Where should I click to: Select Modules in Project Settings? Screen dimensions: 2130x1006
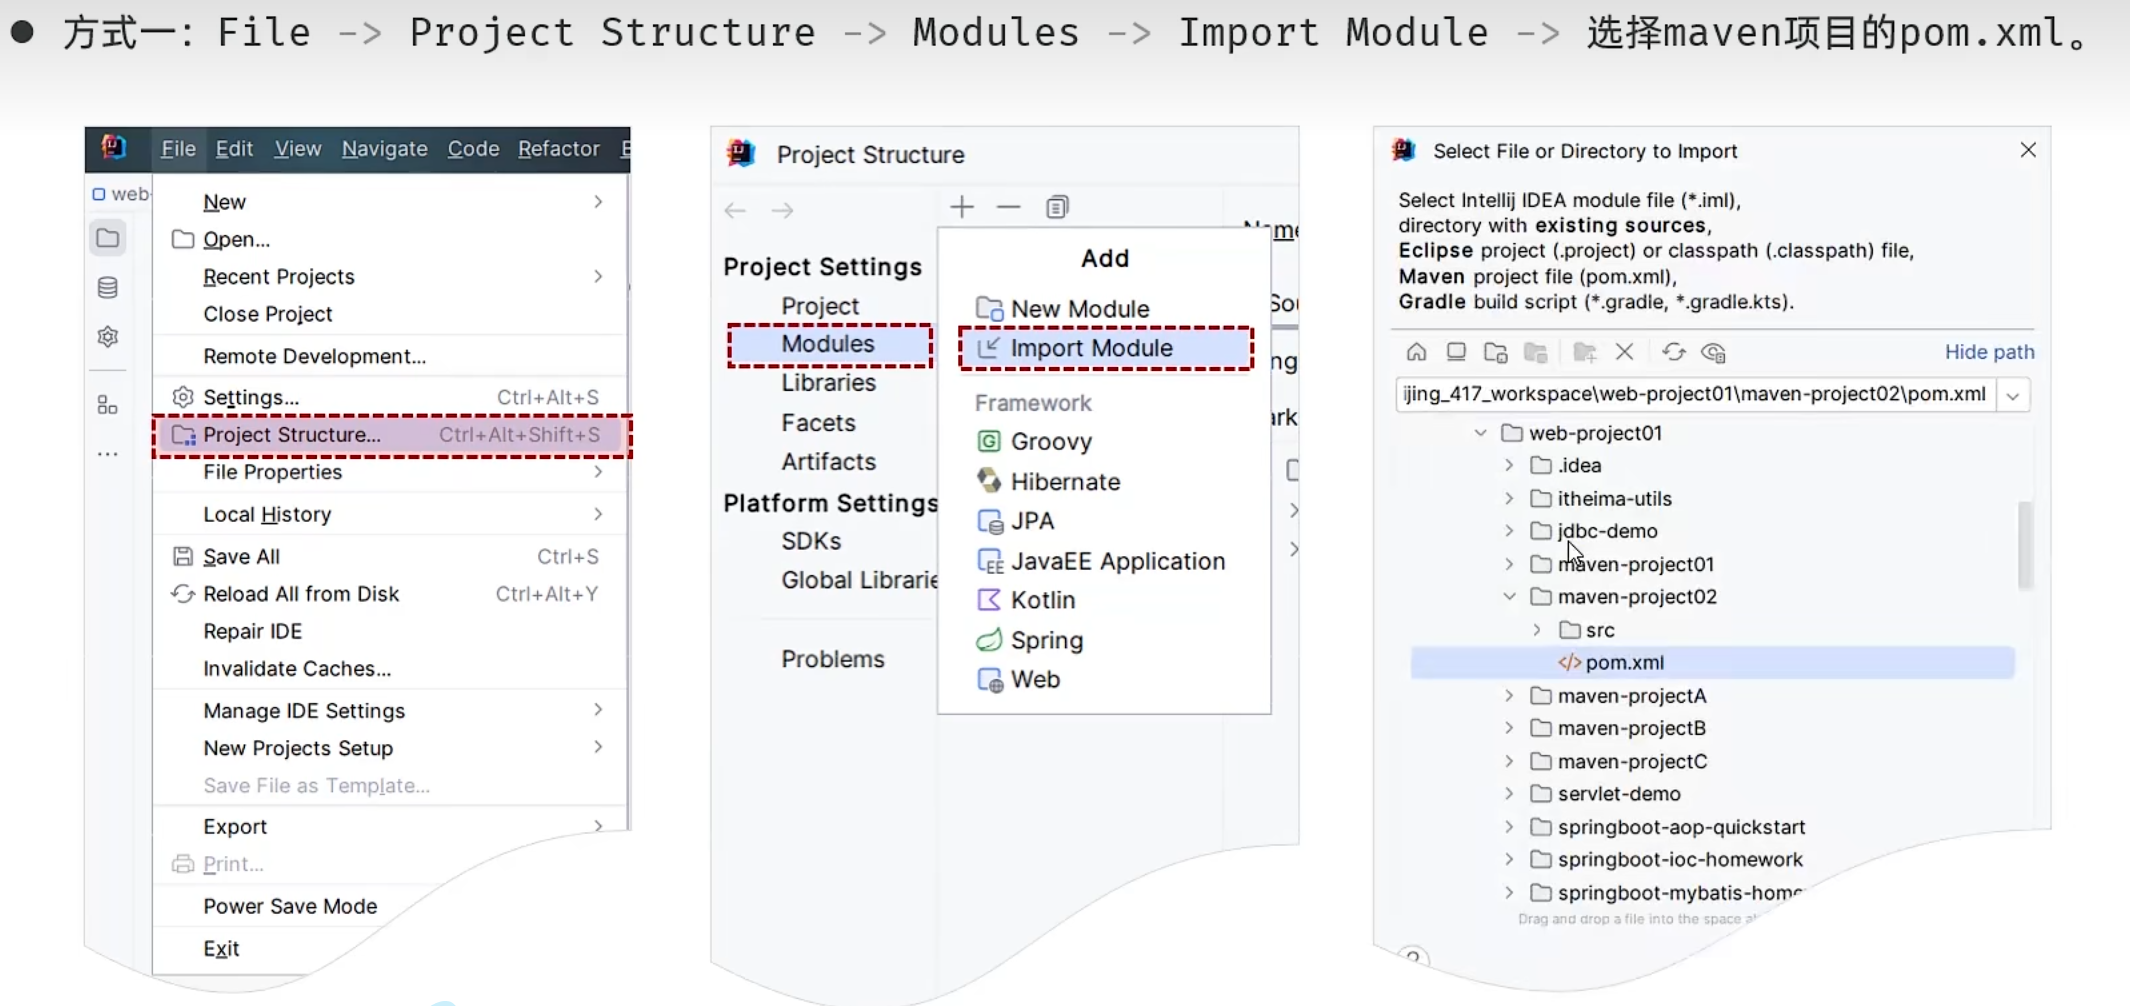pyautogui.click(x=830, y=344)
